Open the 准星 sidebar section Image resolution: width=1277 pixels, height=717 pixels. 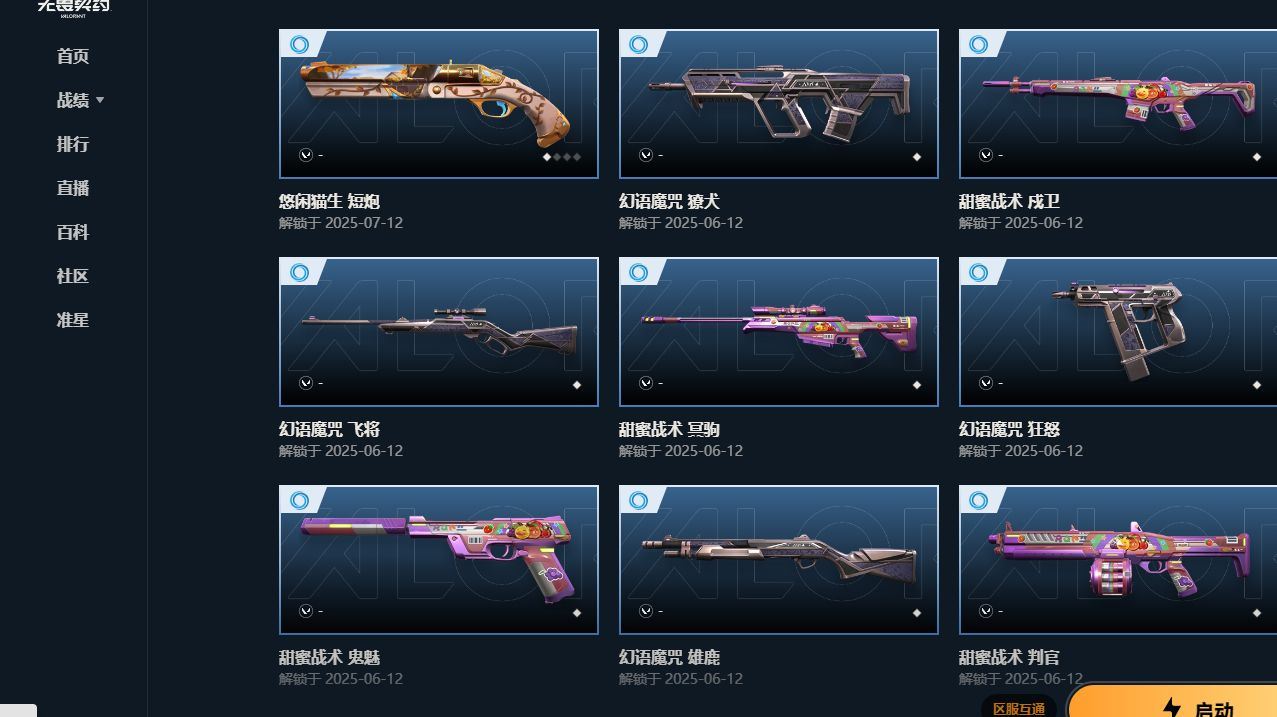tap(73, 320)
